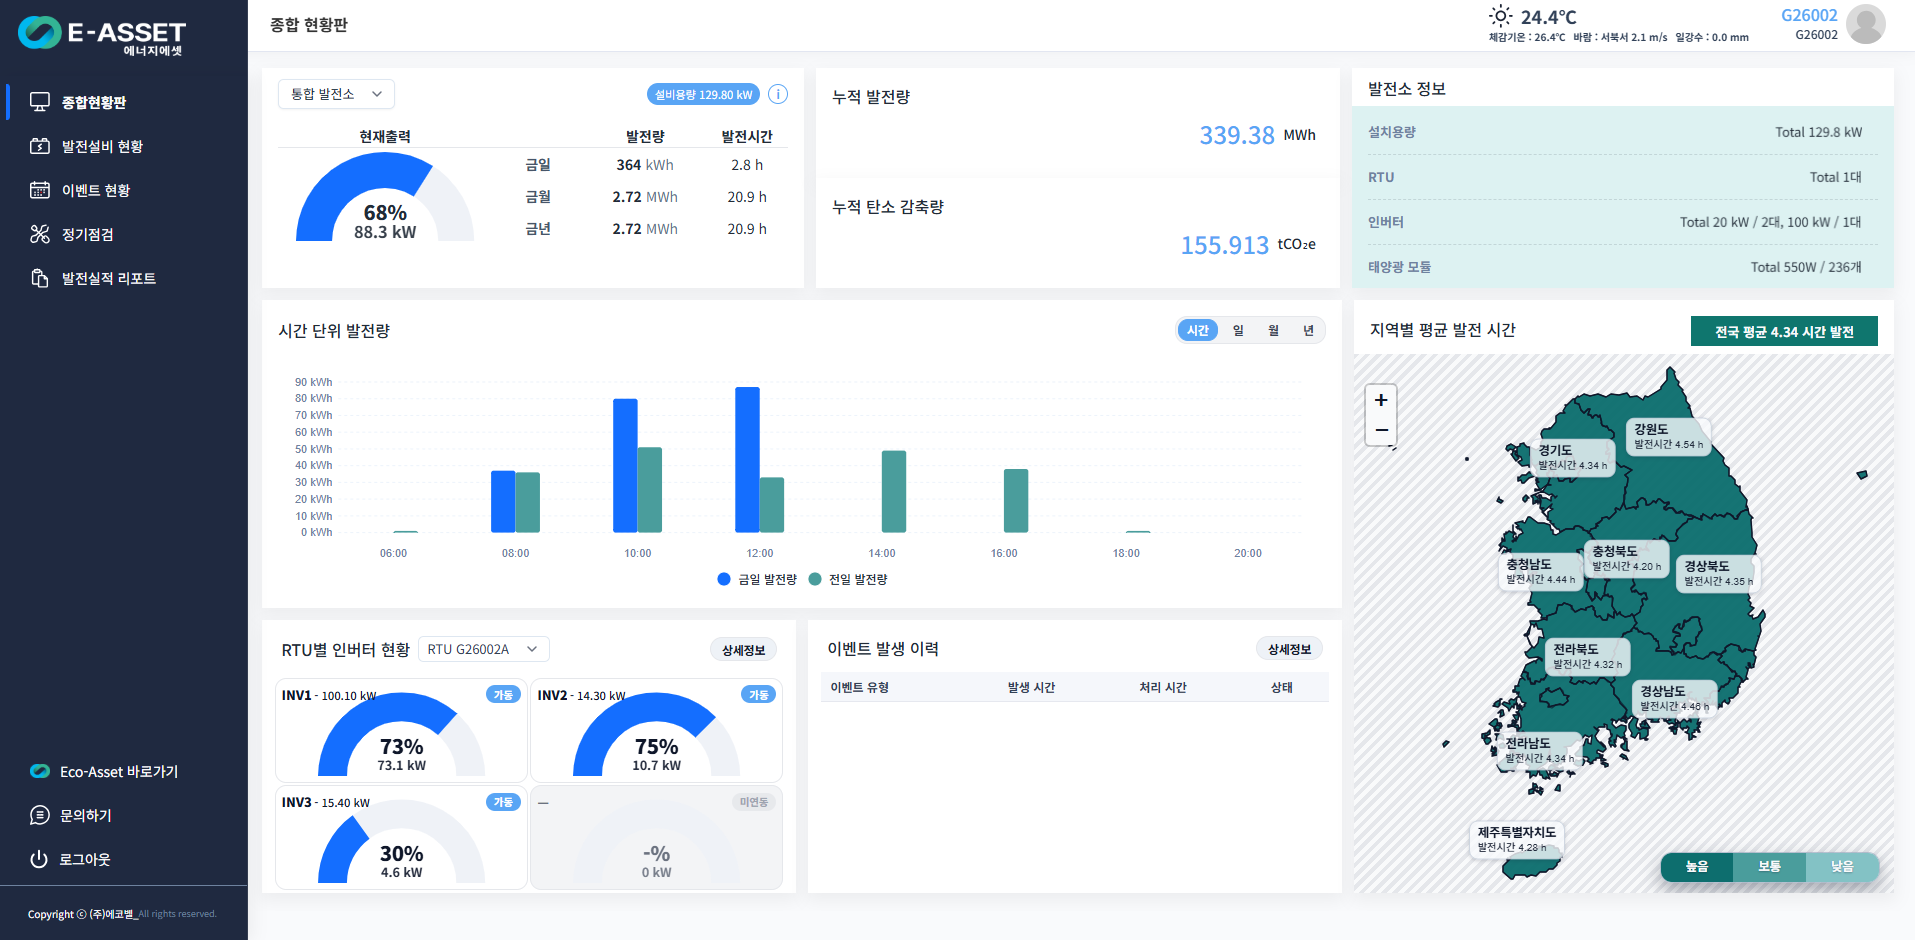
Task: Select 보통 map legend level
Action: pos(1769,866)
